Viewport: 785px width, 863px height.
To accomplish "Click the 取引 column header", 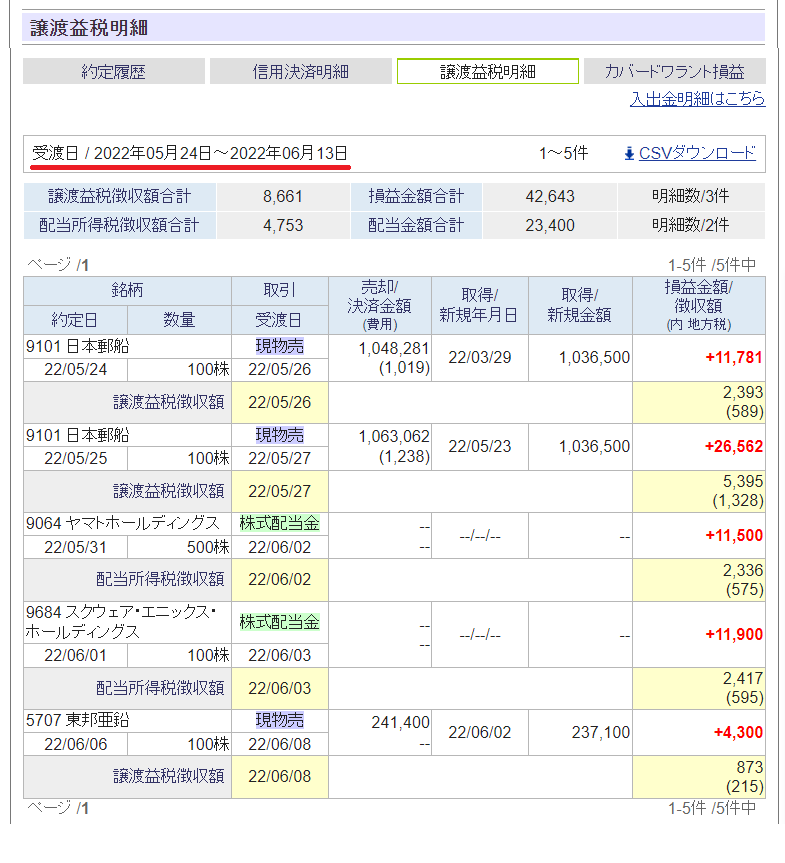I will click(280, 291).
